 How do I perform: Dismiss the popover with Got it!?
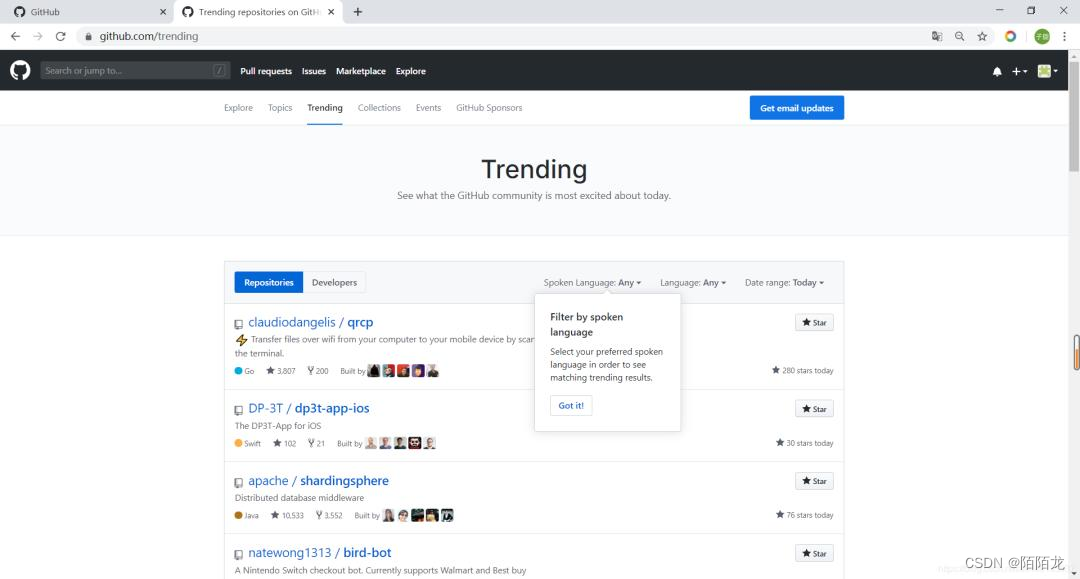[571, 406]
